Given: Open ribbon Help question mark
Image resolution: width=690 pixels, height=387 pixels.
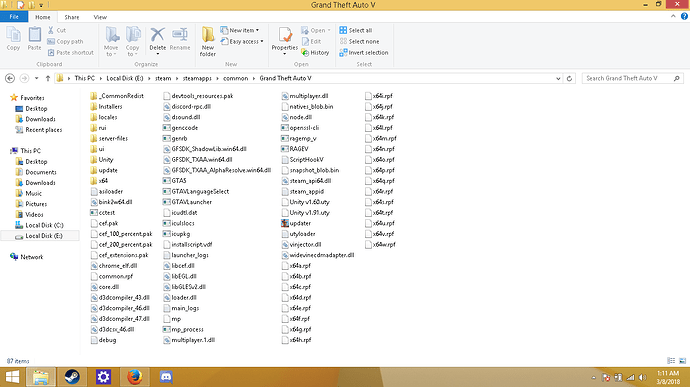Looking at the screenshot, I should (x=684, y=16).
